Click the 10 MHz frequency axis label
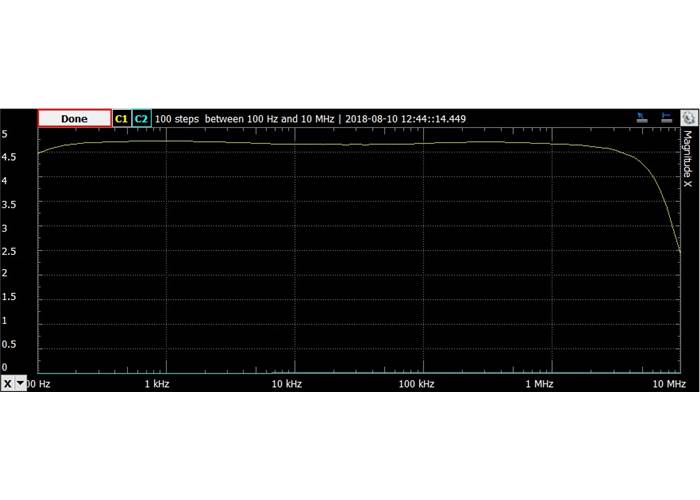The width and height of the screenshot is (700, 500). 668,384
